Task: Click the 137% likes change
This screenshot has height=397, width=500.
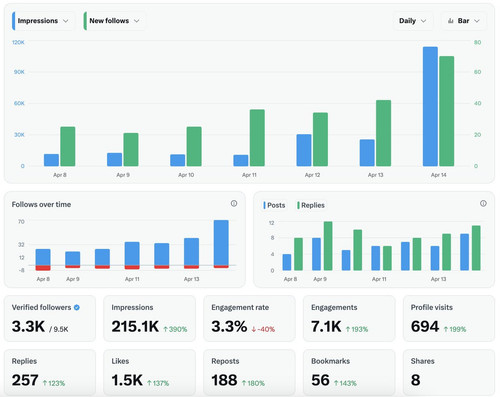Action: (158, 383)
